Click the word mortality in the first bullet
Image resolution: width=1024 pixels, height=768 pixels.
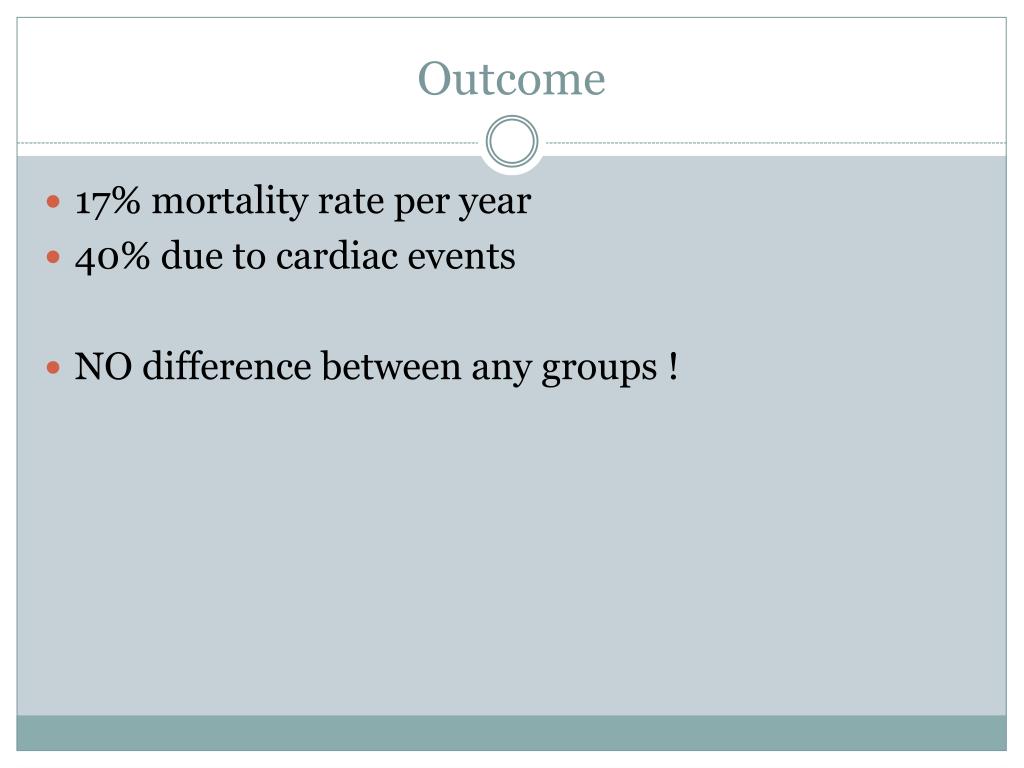click(230, 201)
